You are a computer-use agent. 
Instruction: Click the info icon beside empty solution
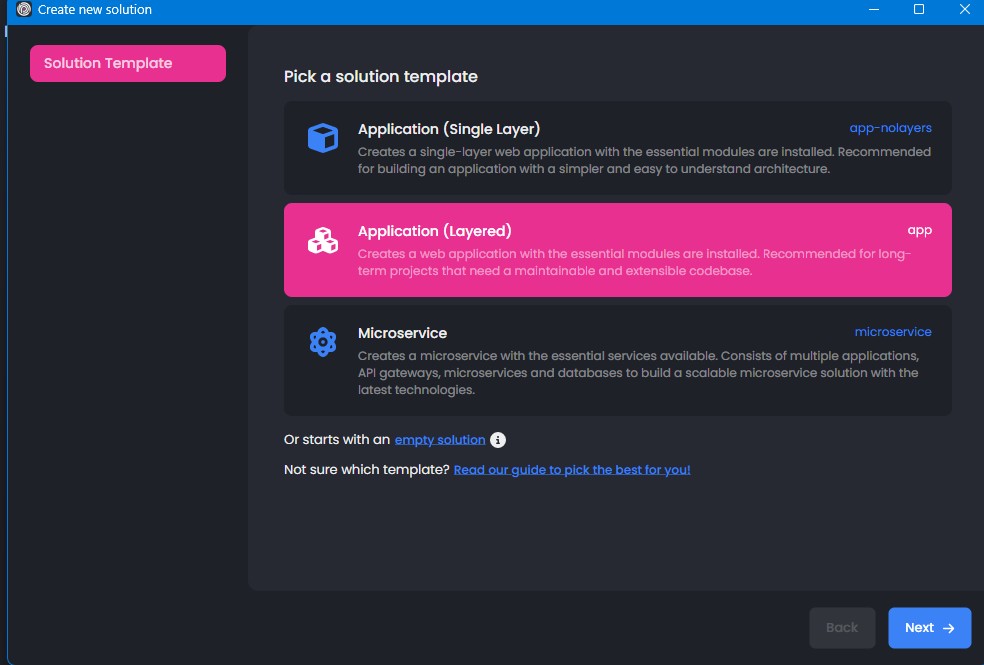(498, 440)
